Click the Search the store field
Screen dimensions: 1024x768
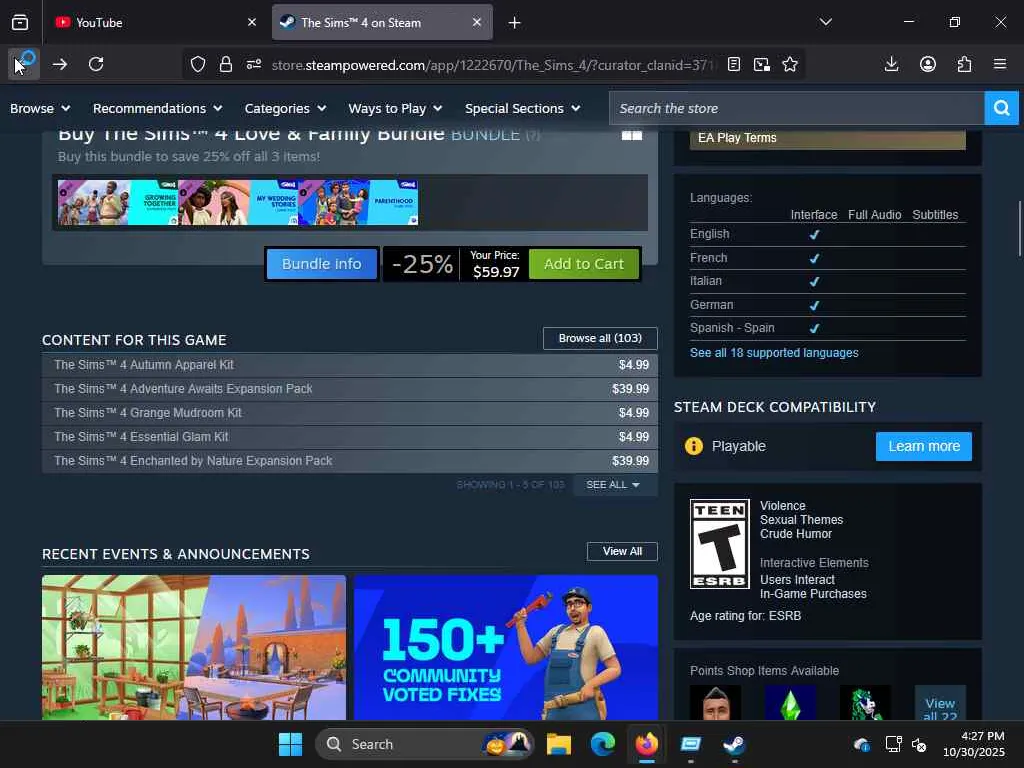[x=797, y=108]
